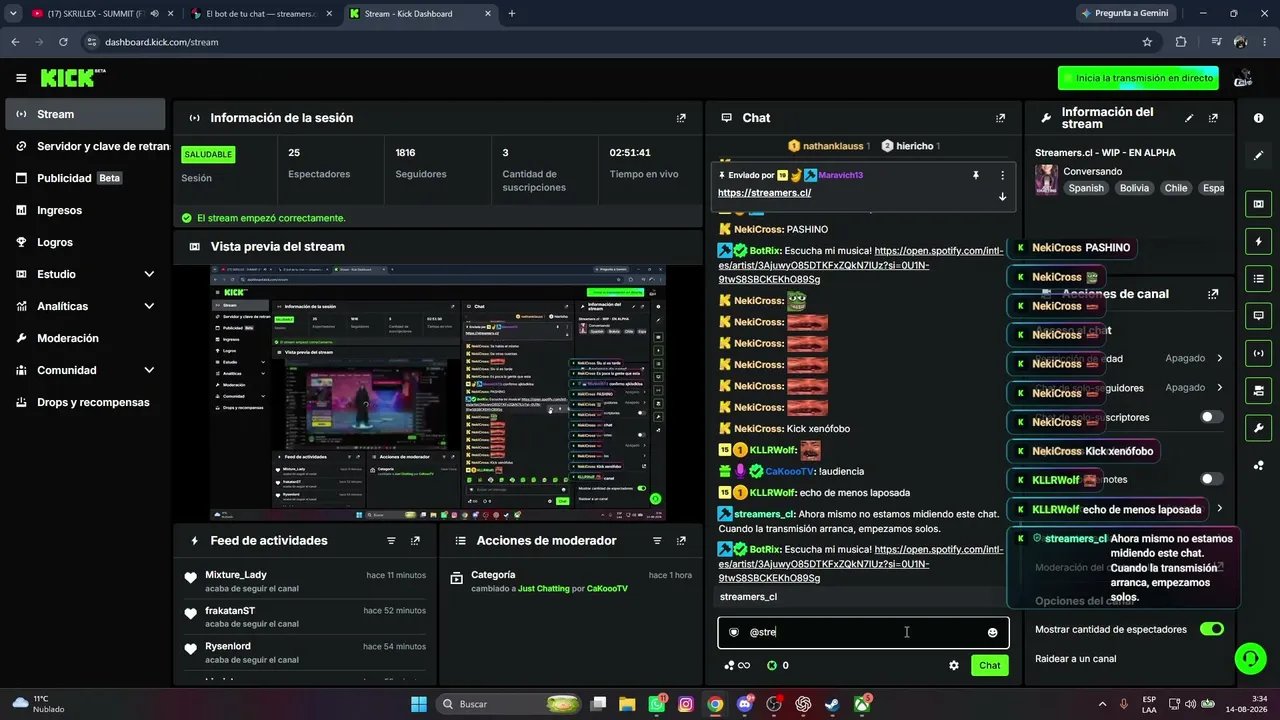Click the wrench icon in right rail

(1258, 427)
